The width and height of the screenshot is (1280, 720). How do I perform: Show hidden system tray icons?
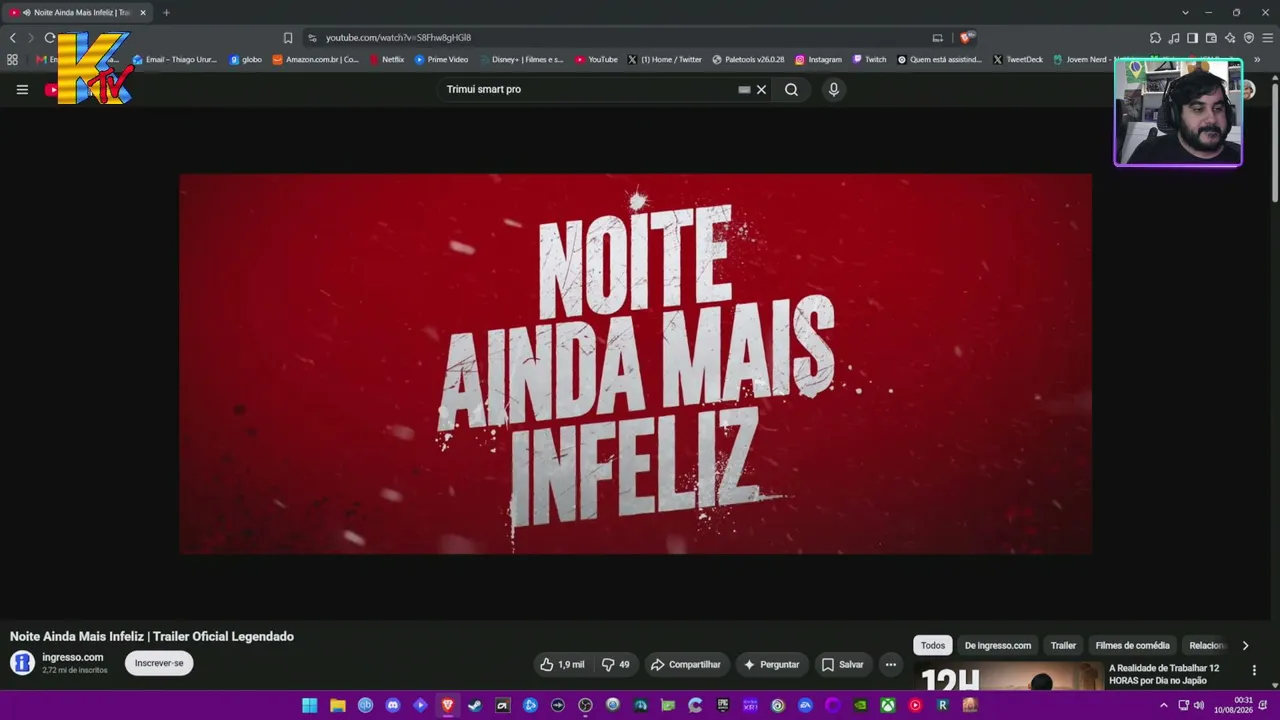1164,706
